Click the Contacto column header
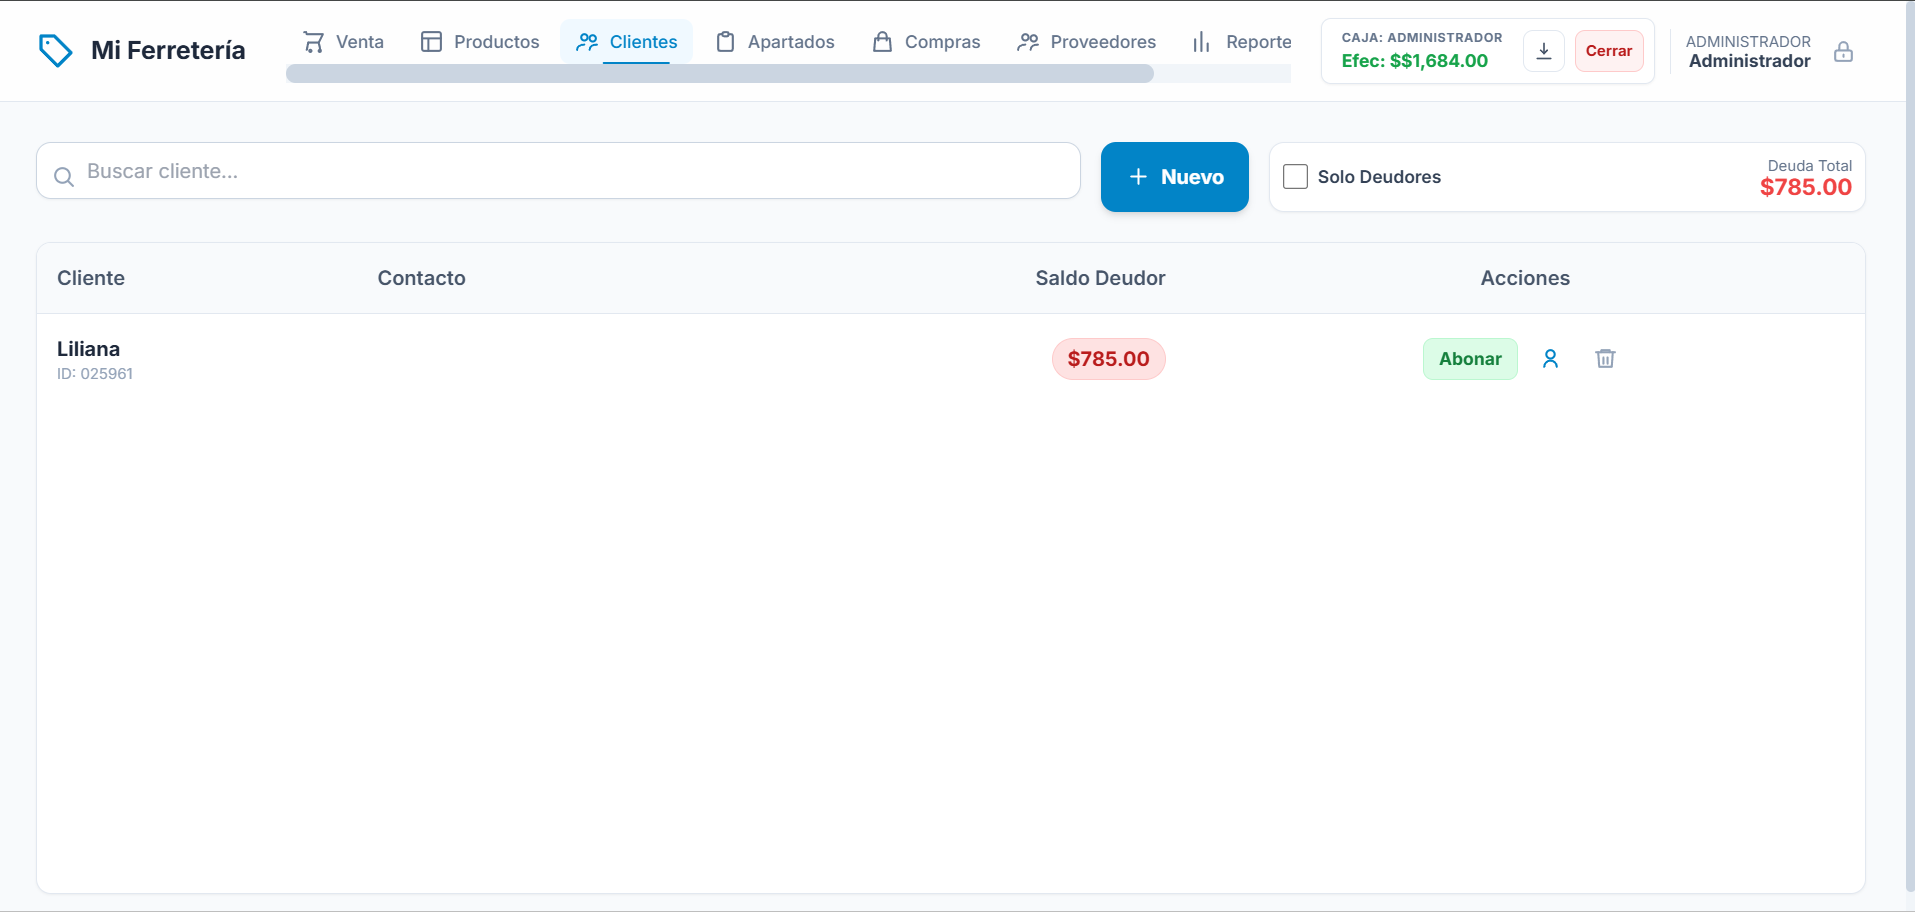This screenshot has width=1915, height=912. tap(421, 278)
